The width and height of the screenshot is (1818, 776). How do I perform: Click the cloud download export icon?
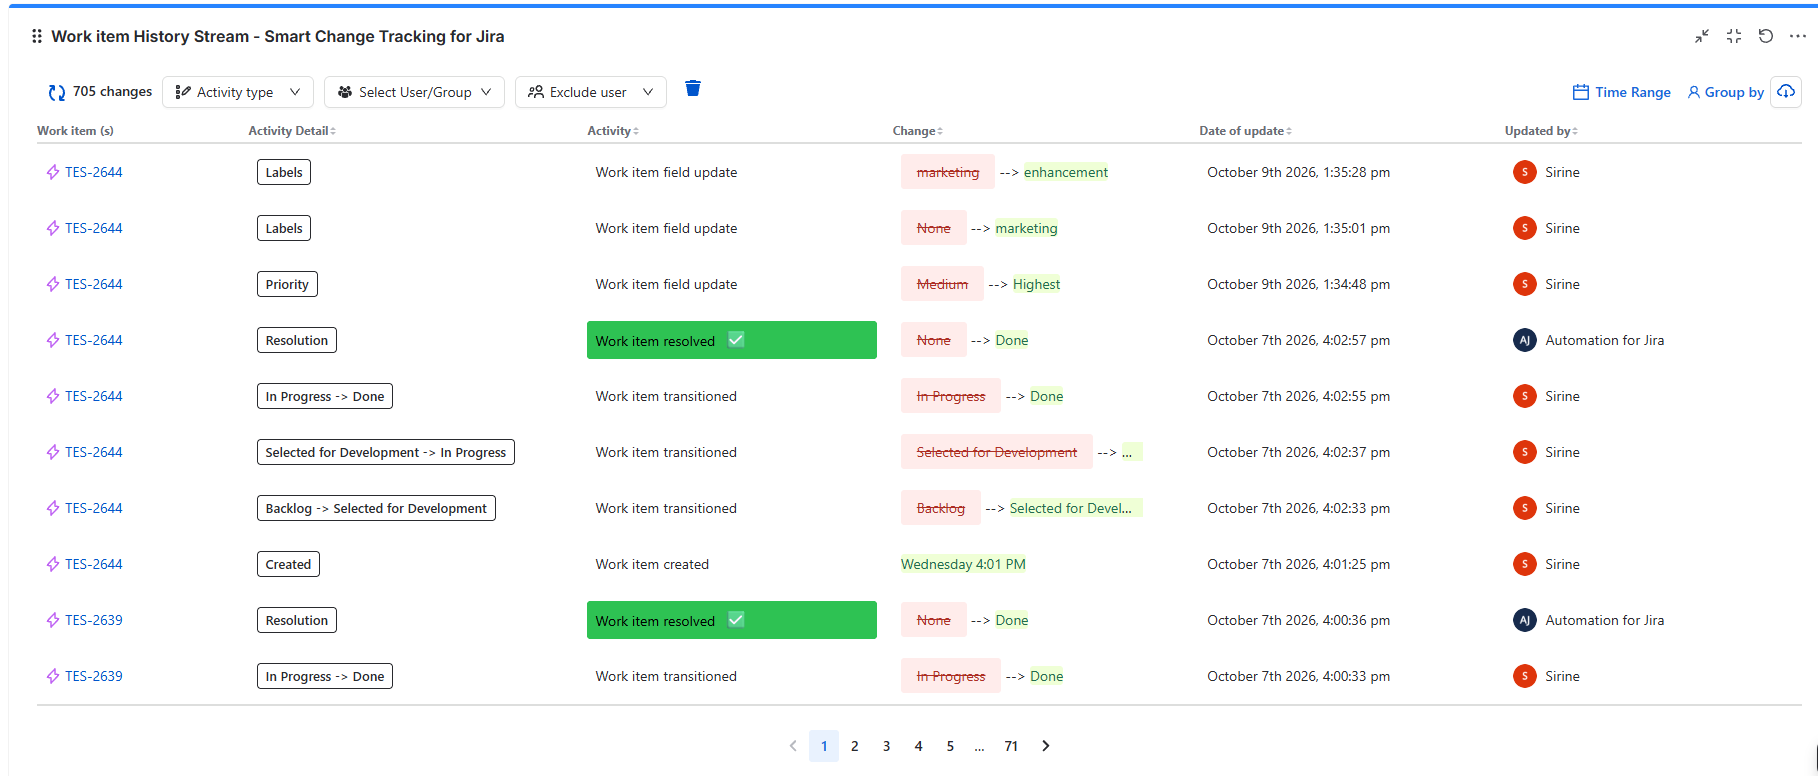click(x=1786, y=92)
